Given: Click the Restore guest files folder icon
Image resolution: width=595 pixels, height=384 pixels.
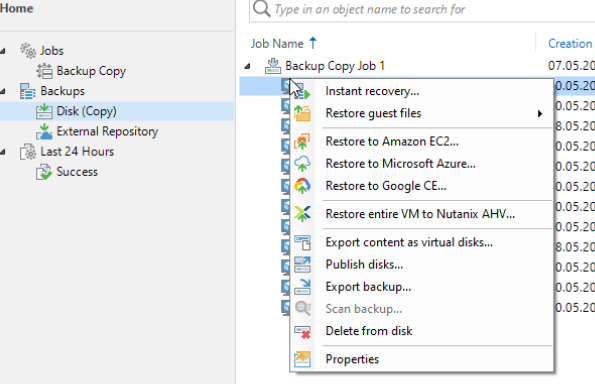Looking at the screenshot, I should pos(302,113).
